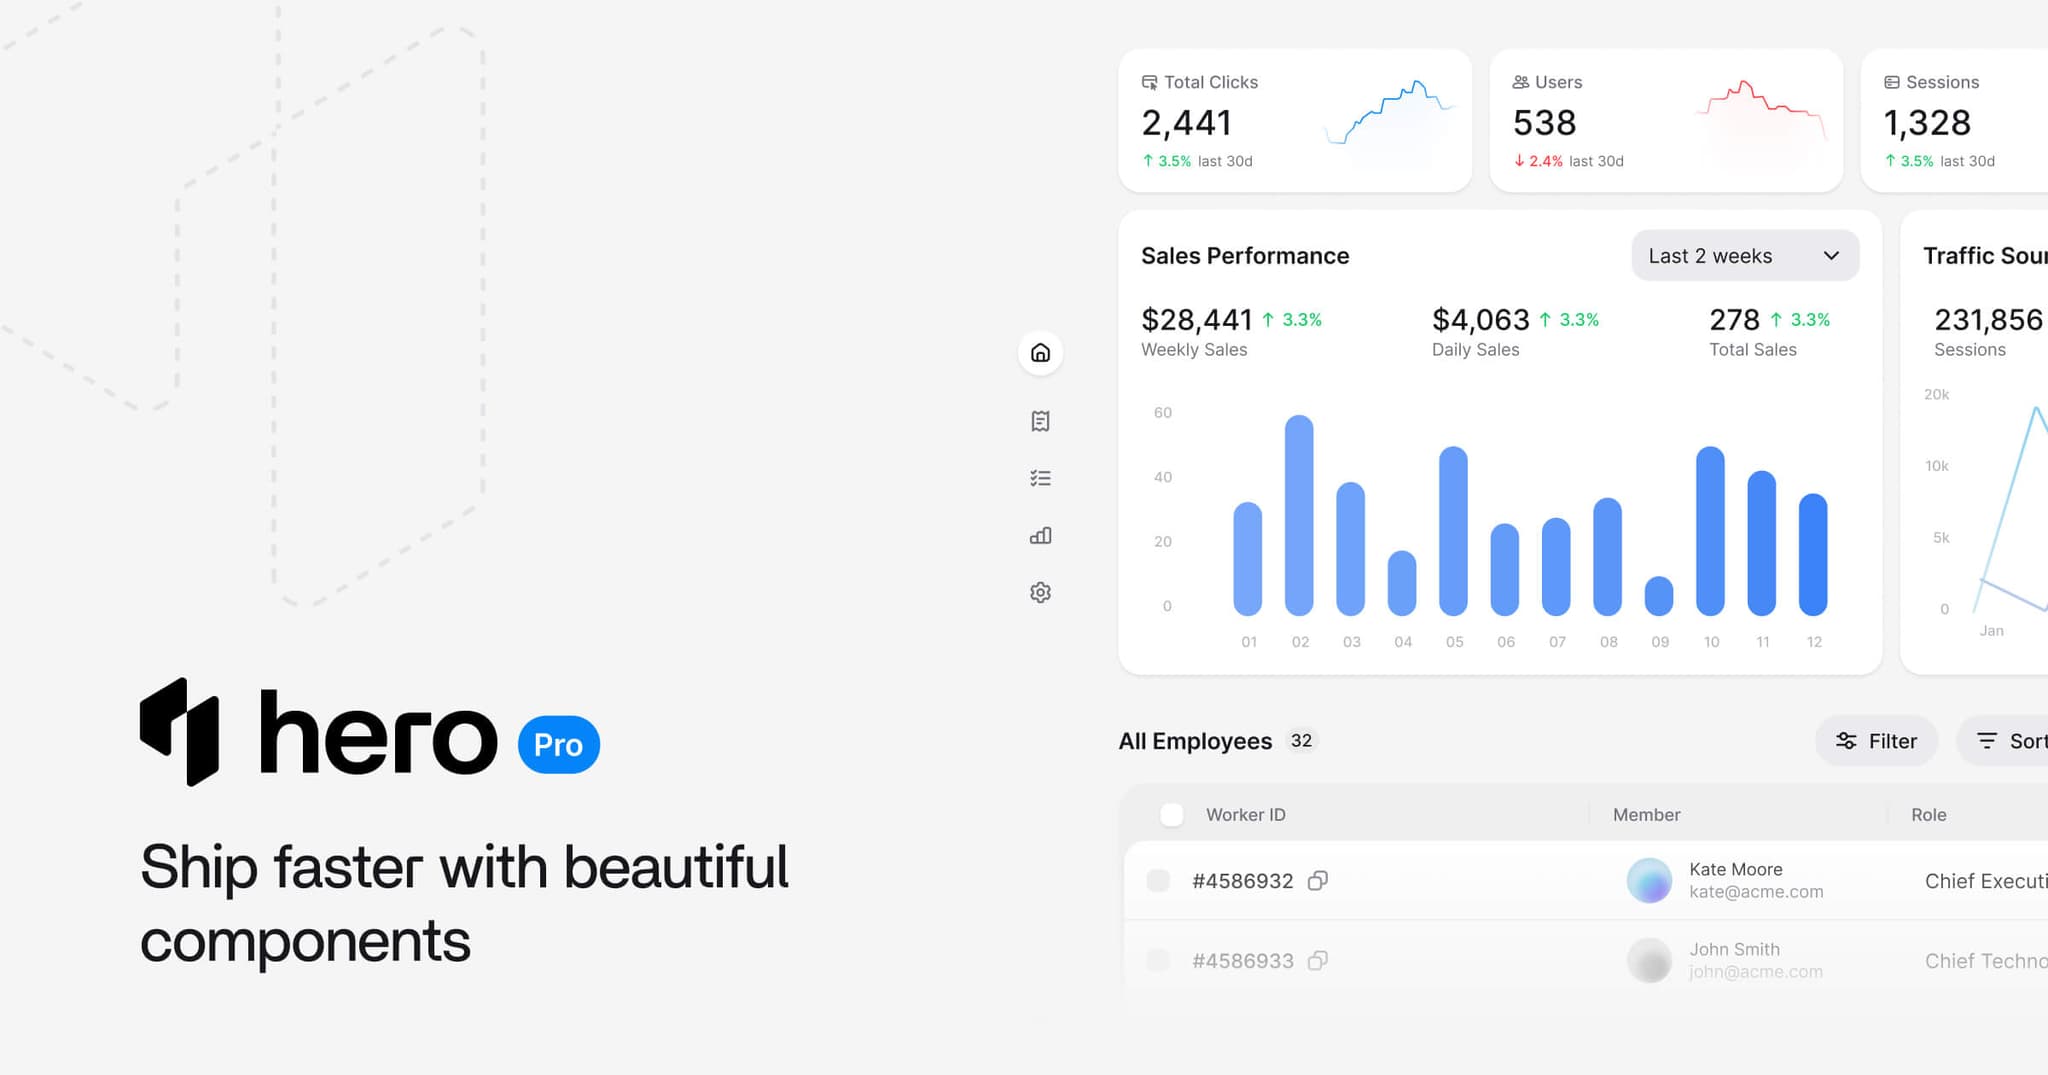
Task: Toggle the select-all checkbox beside Worker ID
Action: (x=1171, y=815)
